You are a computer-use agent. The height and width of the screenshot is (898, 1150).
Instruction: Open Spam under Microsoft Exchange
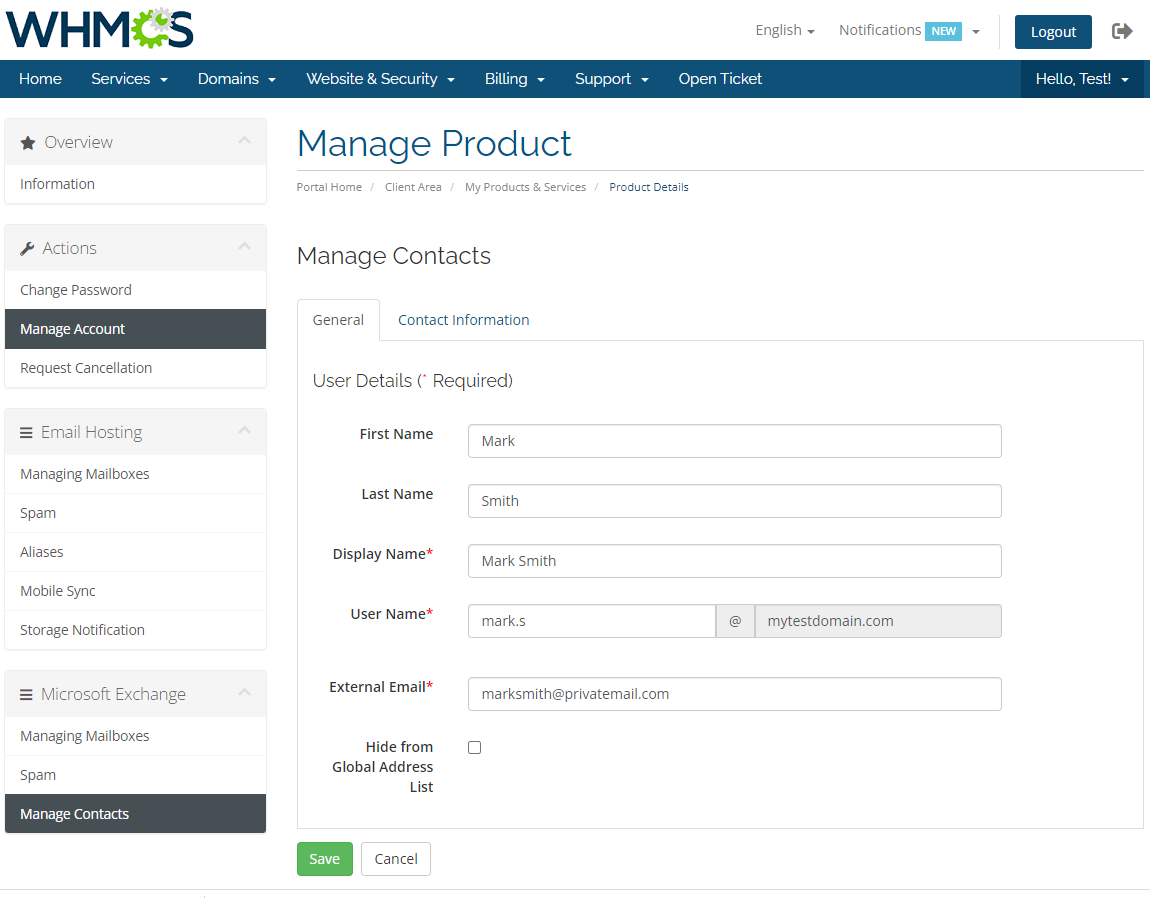coord(135,775)
